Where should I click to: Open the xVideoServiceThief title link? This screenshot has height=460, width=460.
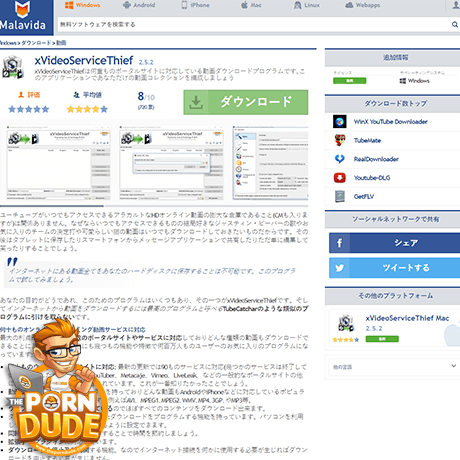84,61
